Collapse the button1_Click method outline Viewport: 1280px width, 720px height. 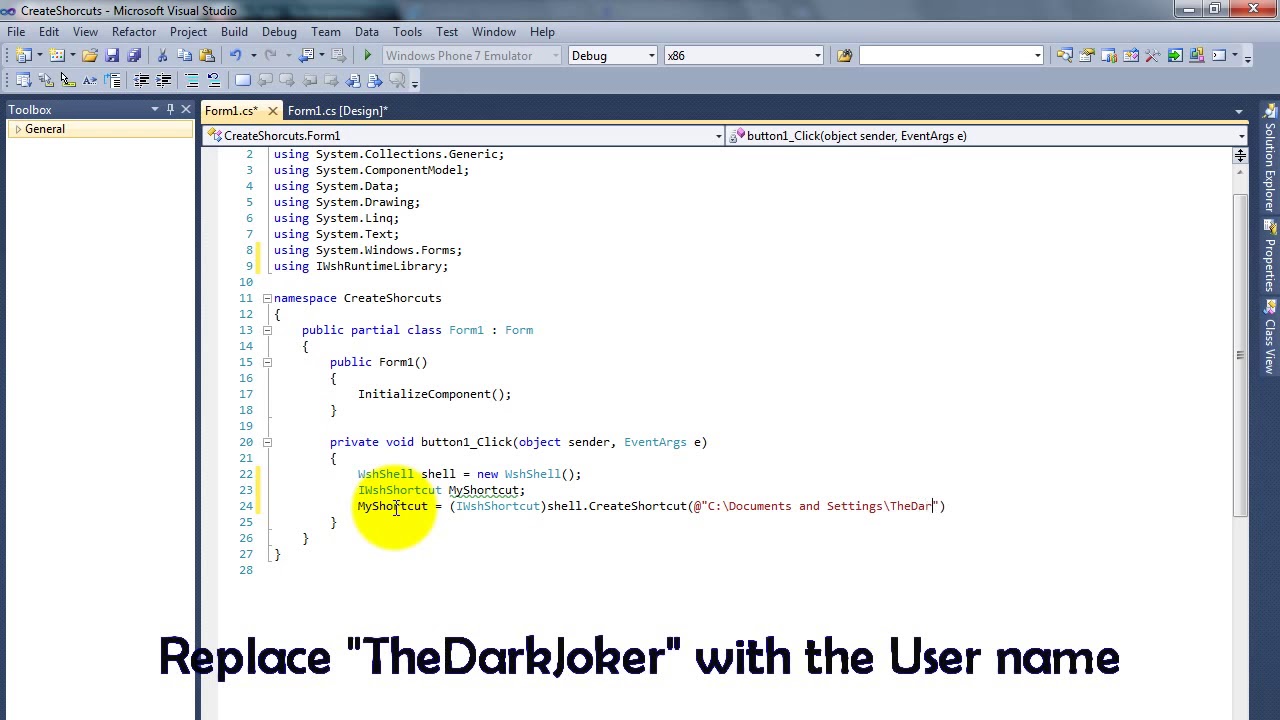[267, 442]
